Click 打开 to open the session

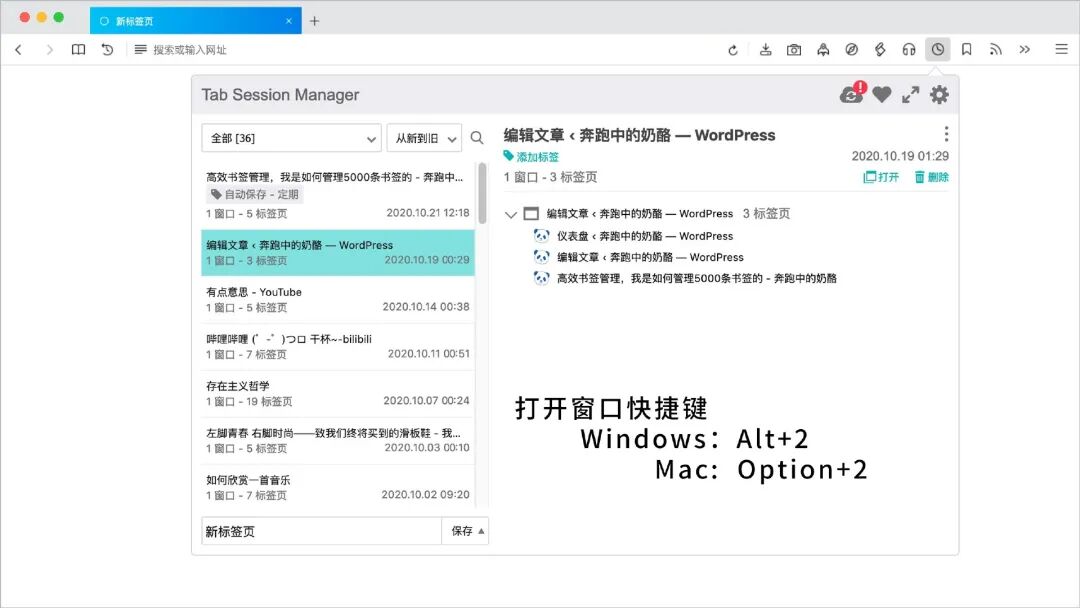pyautogui.click(x=881, y=177)
